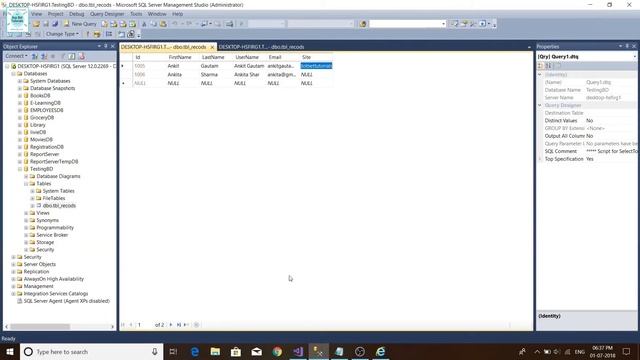Image resolution: width=640 pixels, height=360 pixels.
Task: Add a new row using navigator button
Action: pos(186,325)
